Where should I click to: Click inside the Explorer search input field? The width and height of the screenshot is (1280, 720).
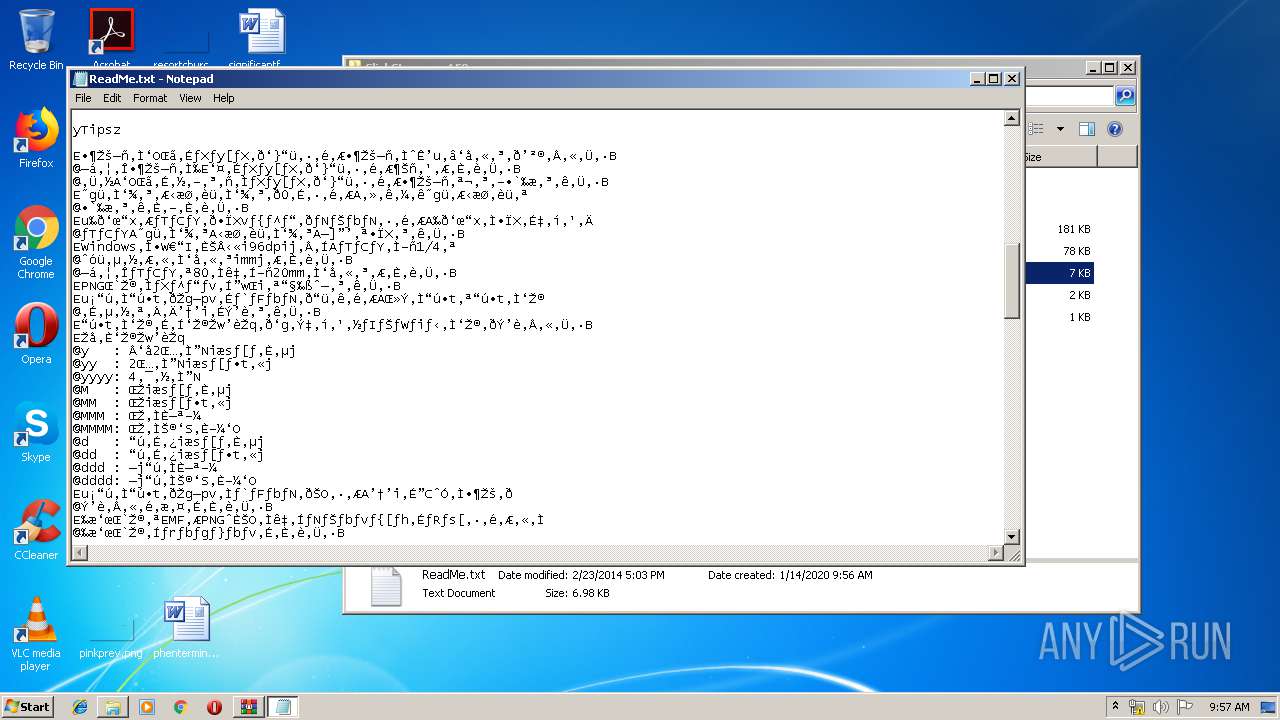(x=1068, y=96)
